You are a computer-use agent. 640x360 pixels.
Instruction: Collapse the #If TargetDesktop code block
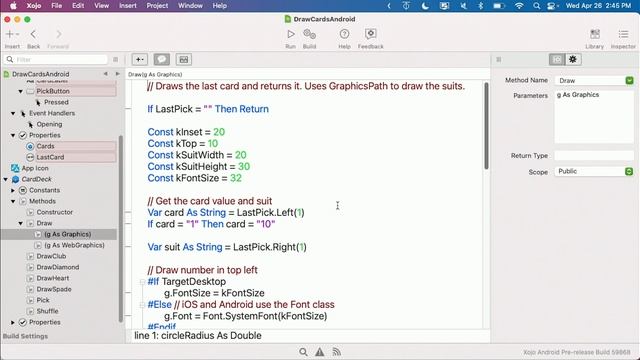(x=142, y=282)
